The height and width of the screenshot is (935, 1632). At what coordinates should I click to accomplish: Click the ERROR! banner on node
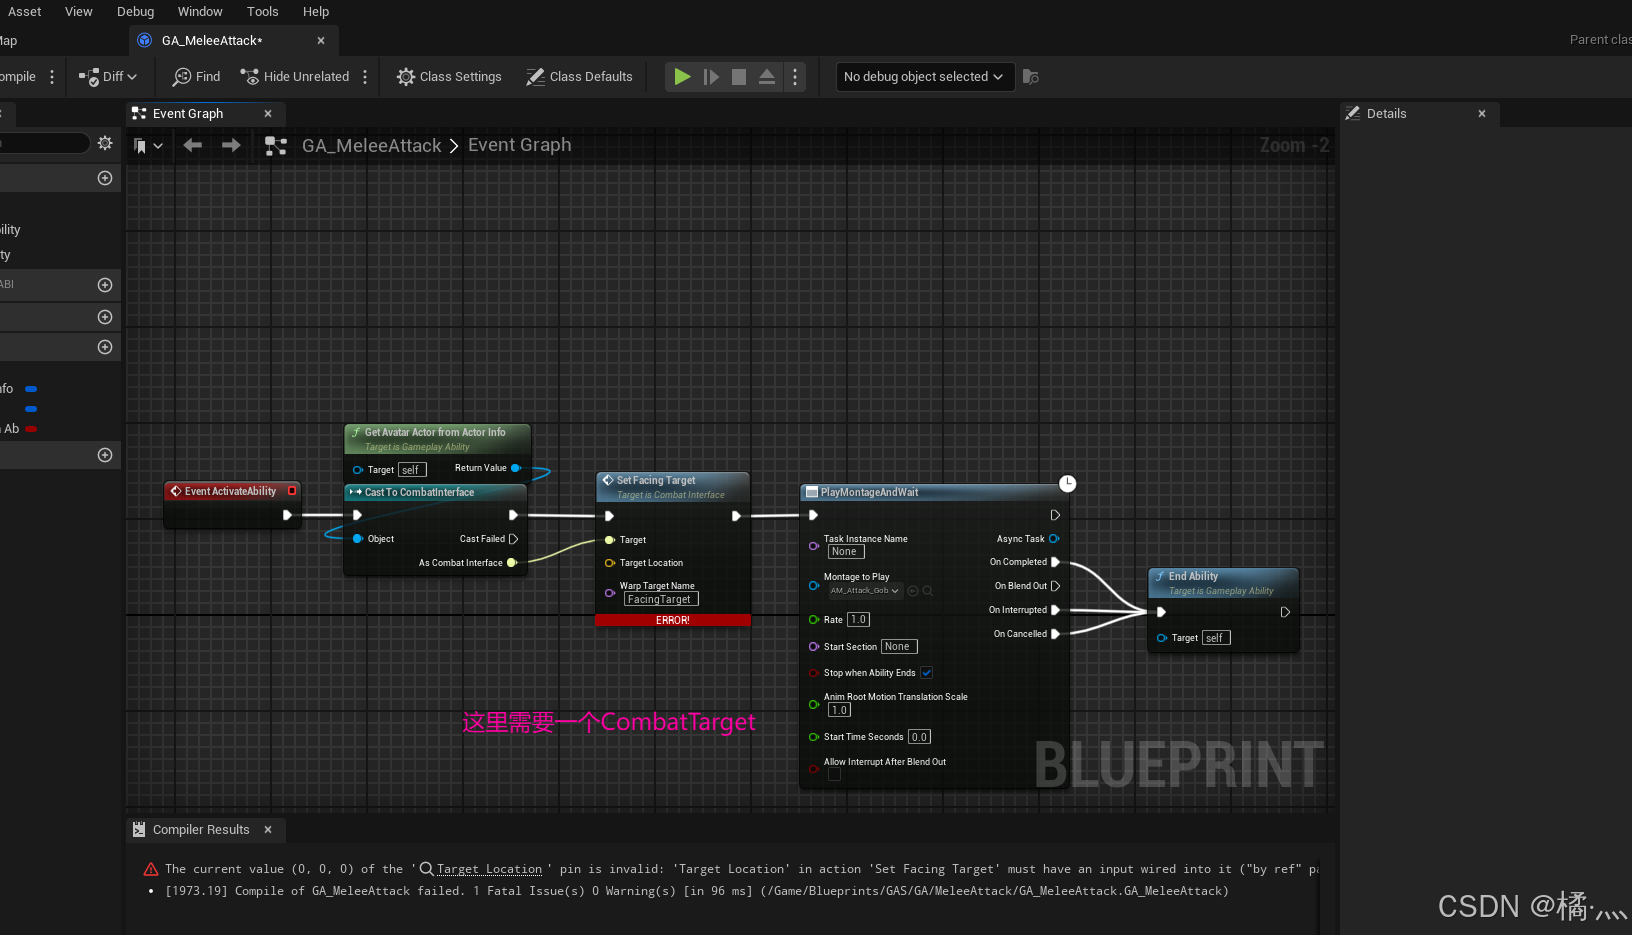673,620
